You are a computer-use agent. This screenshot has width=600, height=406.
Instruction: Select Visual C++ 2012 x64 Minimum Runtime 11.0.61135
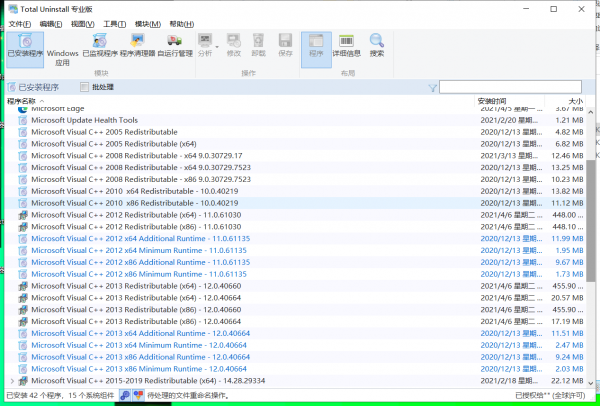click(295, 251)
